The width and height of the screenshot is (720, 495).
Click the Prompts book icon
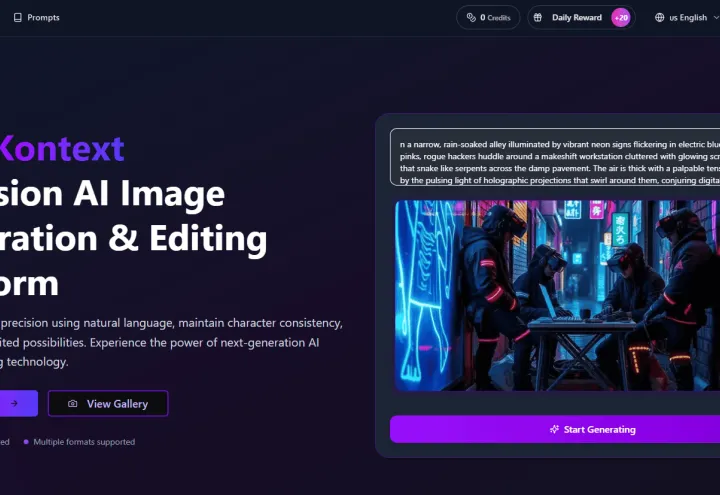point(17,17)
